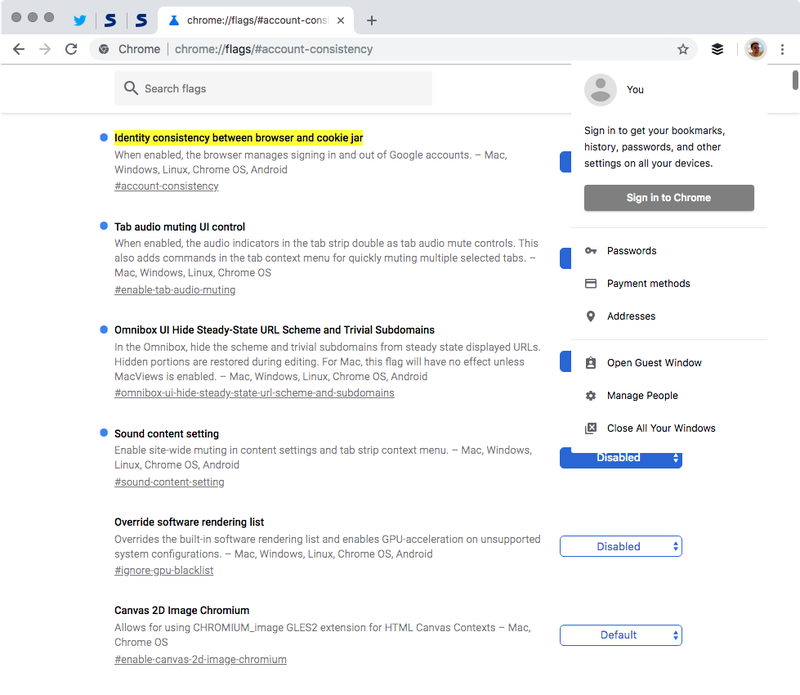Open Chrome's three-dot menu
Viewport: 800px width, 695px height.
pyautogui.click(x=782, y=48)
